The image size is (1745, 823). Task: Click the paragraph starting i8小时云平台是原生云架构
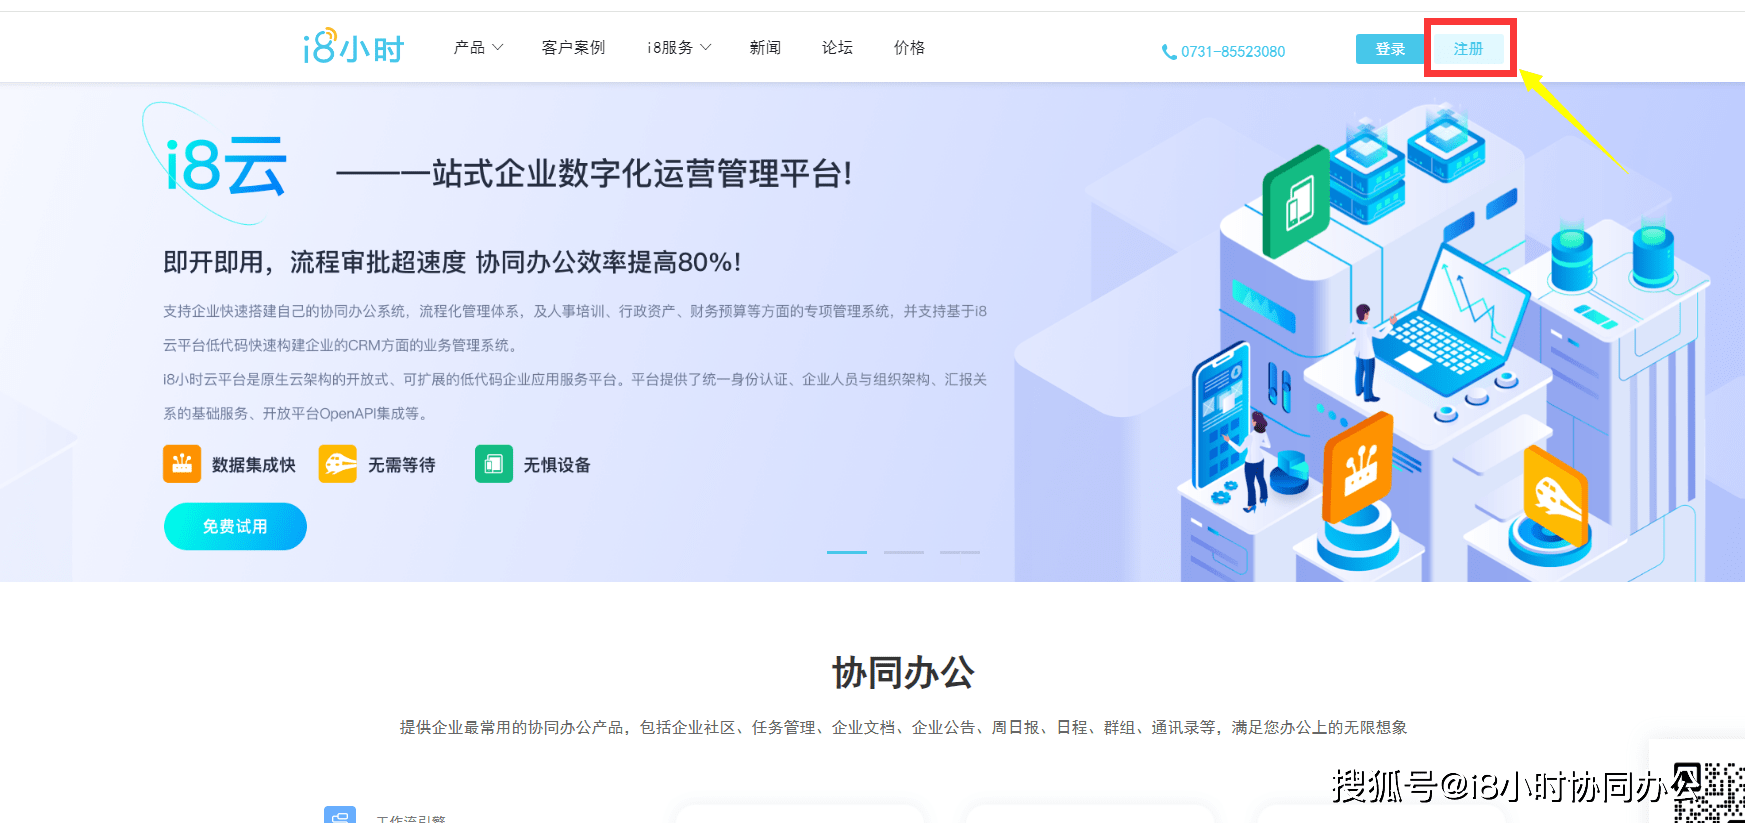[575, 396]
